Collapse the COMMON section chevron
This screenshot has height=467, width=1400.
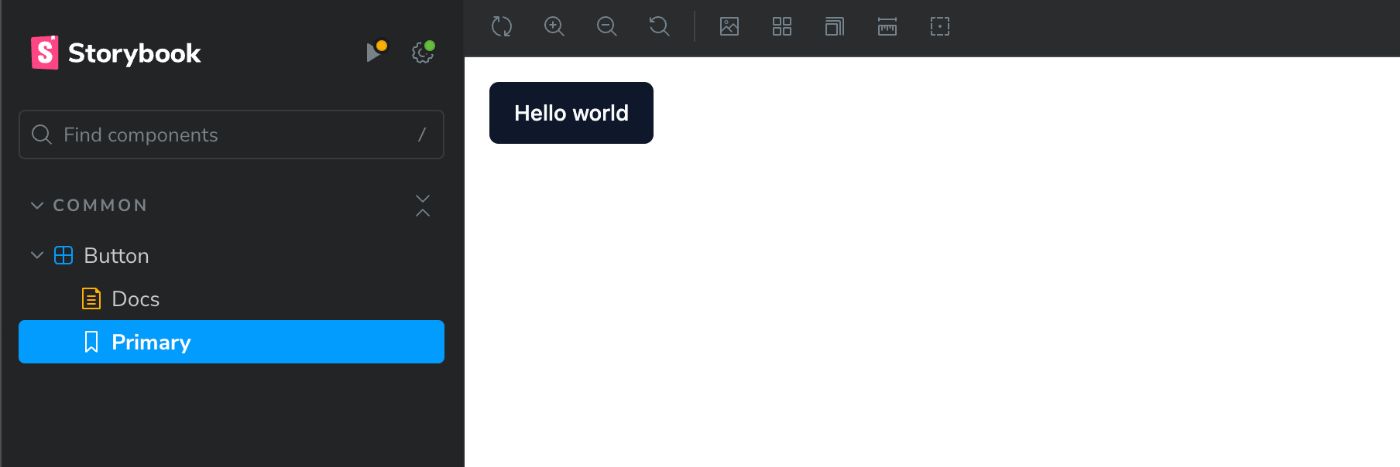(x=37, y=205)
